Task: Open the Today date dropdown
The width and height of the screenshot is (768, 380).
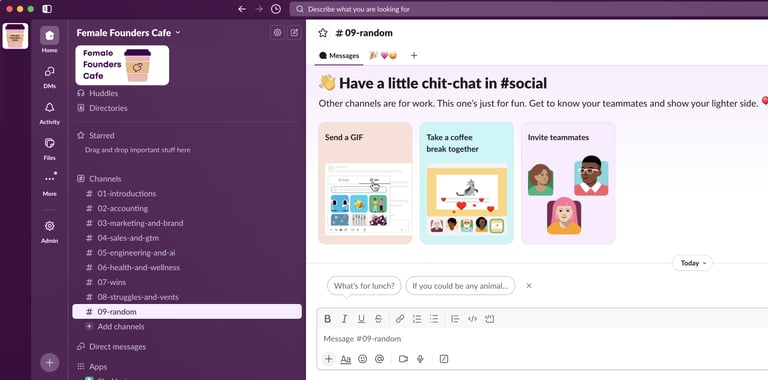Action: coord(693,263)
